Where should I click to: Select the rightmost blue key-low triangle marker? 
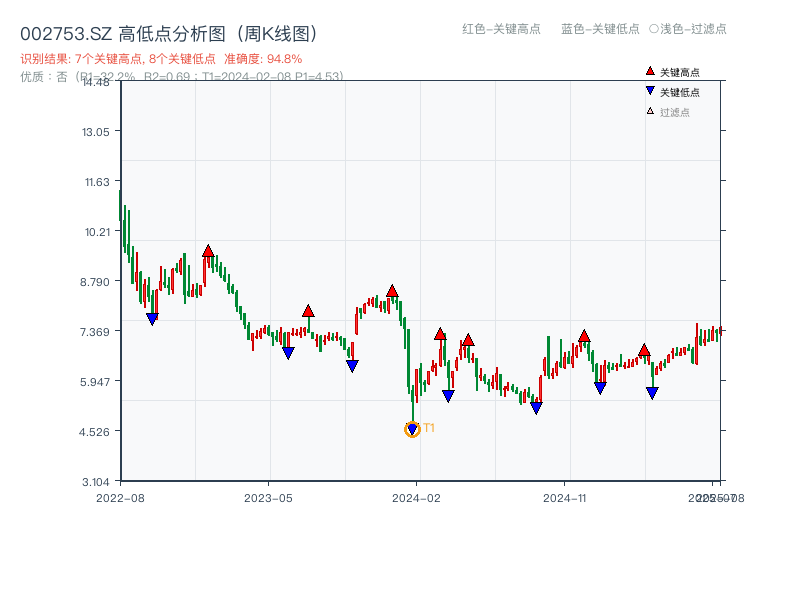(652, 393)
